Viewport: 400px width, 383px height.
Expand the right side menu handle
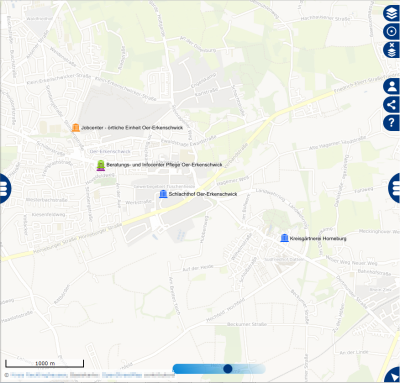[395, 188]
